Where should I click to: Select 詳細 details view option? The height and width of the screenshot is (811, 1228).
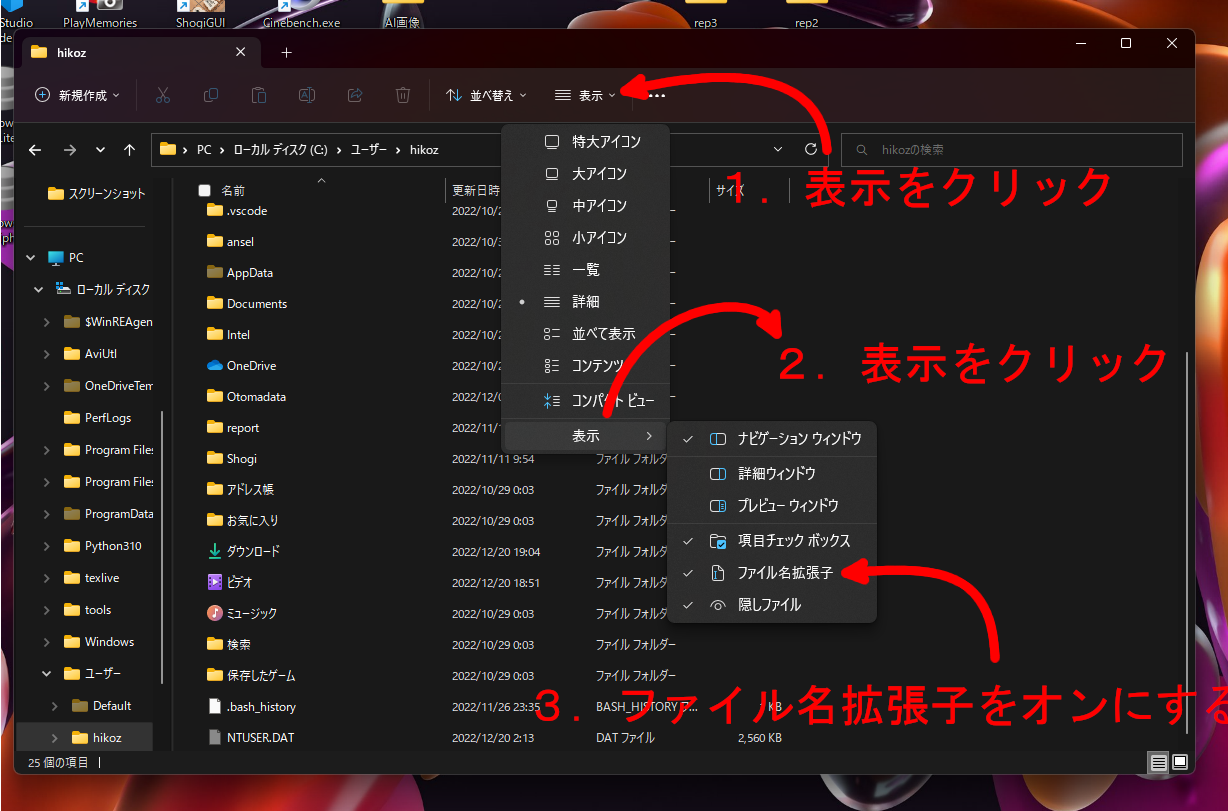[585, 301]
